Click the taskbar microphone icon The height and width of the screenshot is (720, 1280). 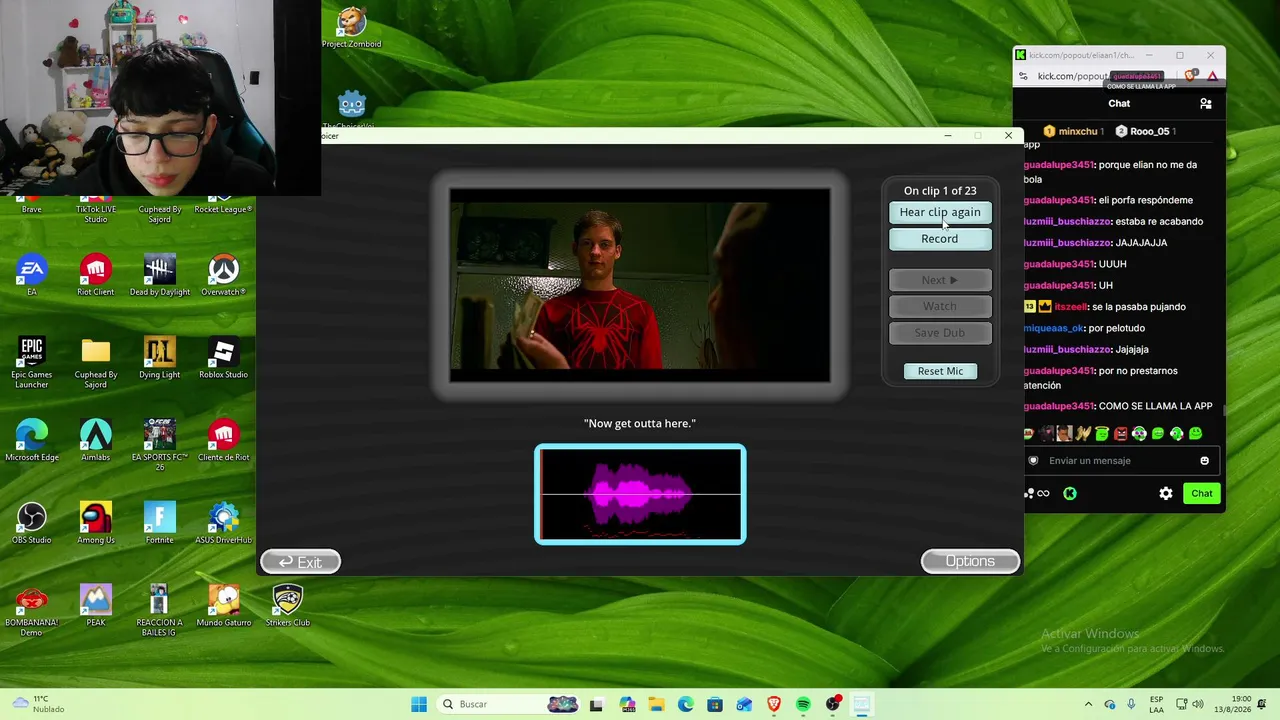point(1131,704)
